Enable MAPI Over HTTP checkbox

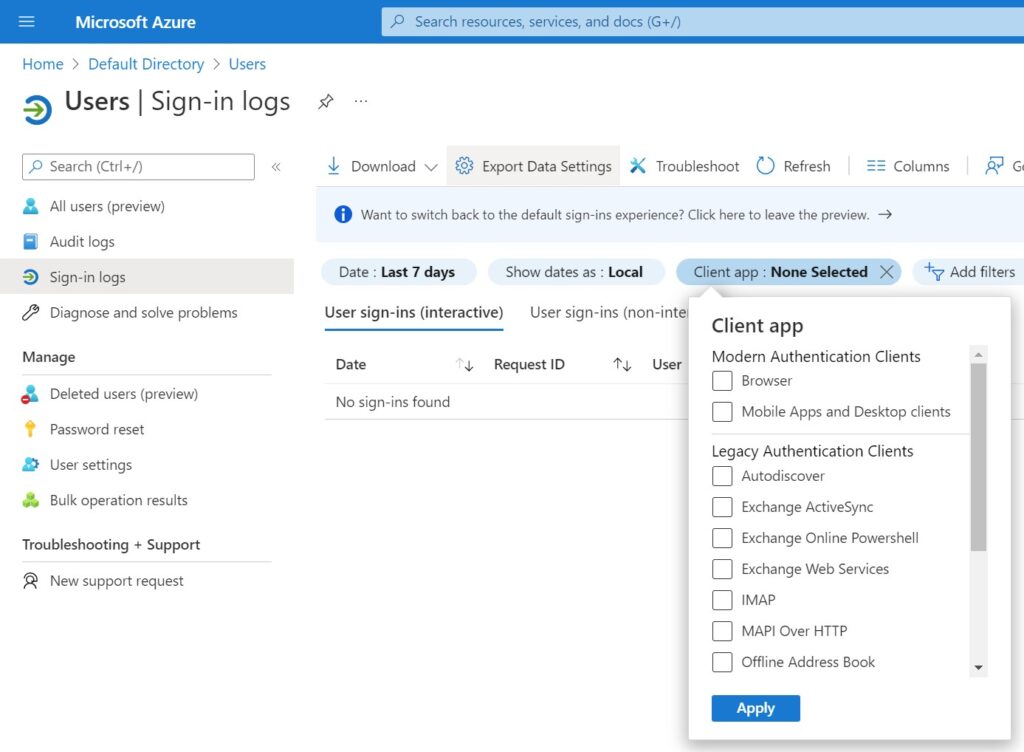point(722,631)
